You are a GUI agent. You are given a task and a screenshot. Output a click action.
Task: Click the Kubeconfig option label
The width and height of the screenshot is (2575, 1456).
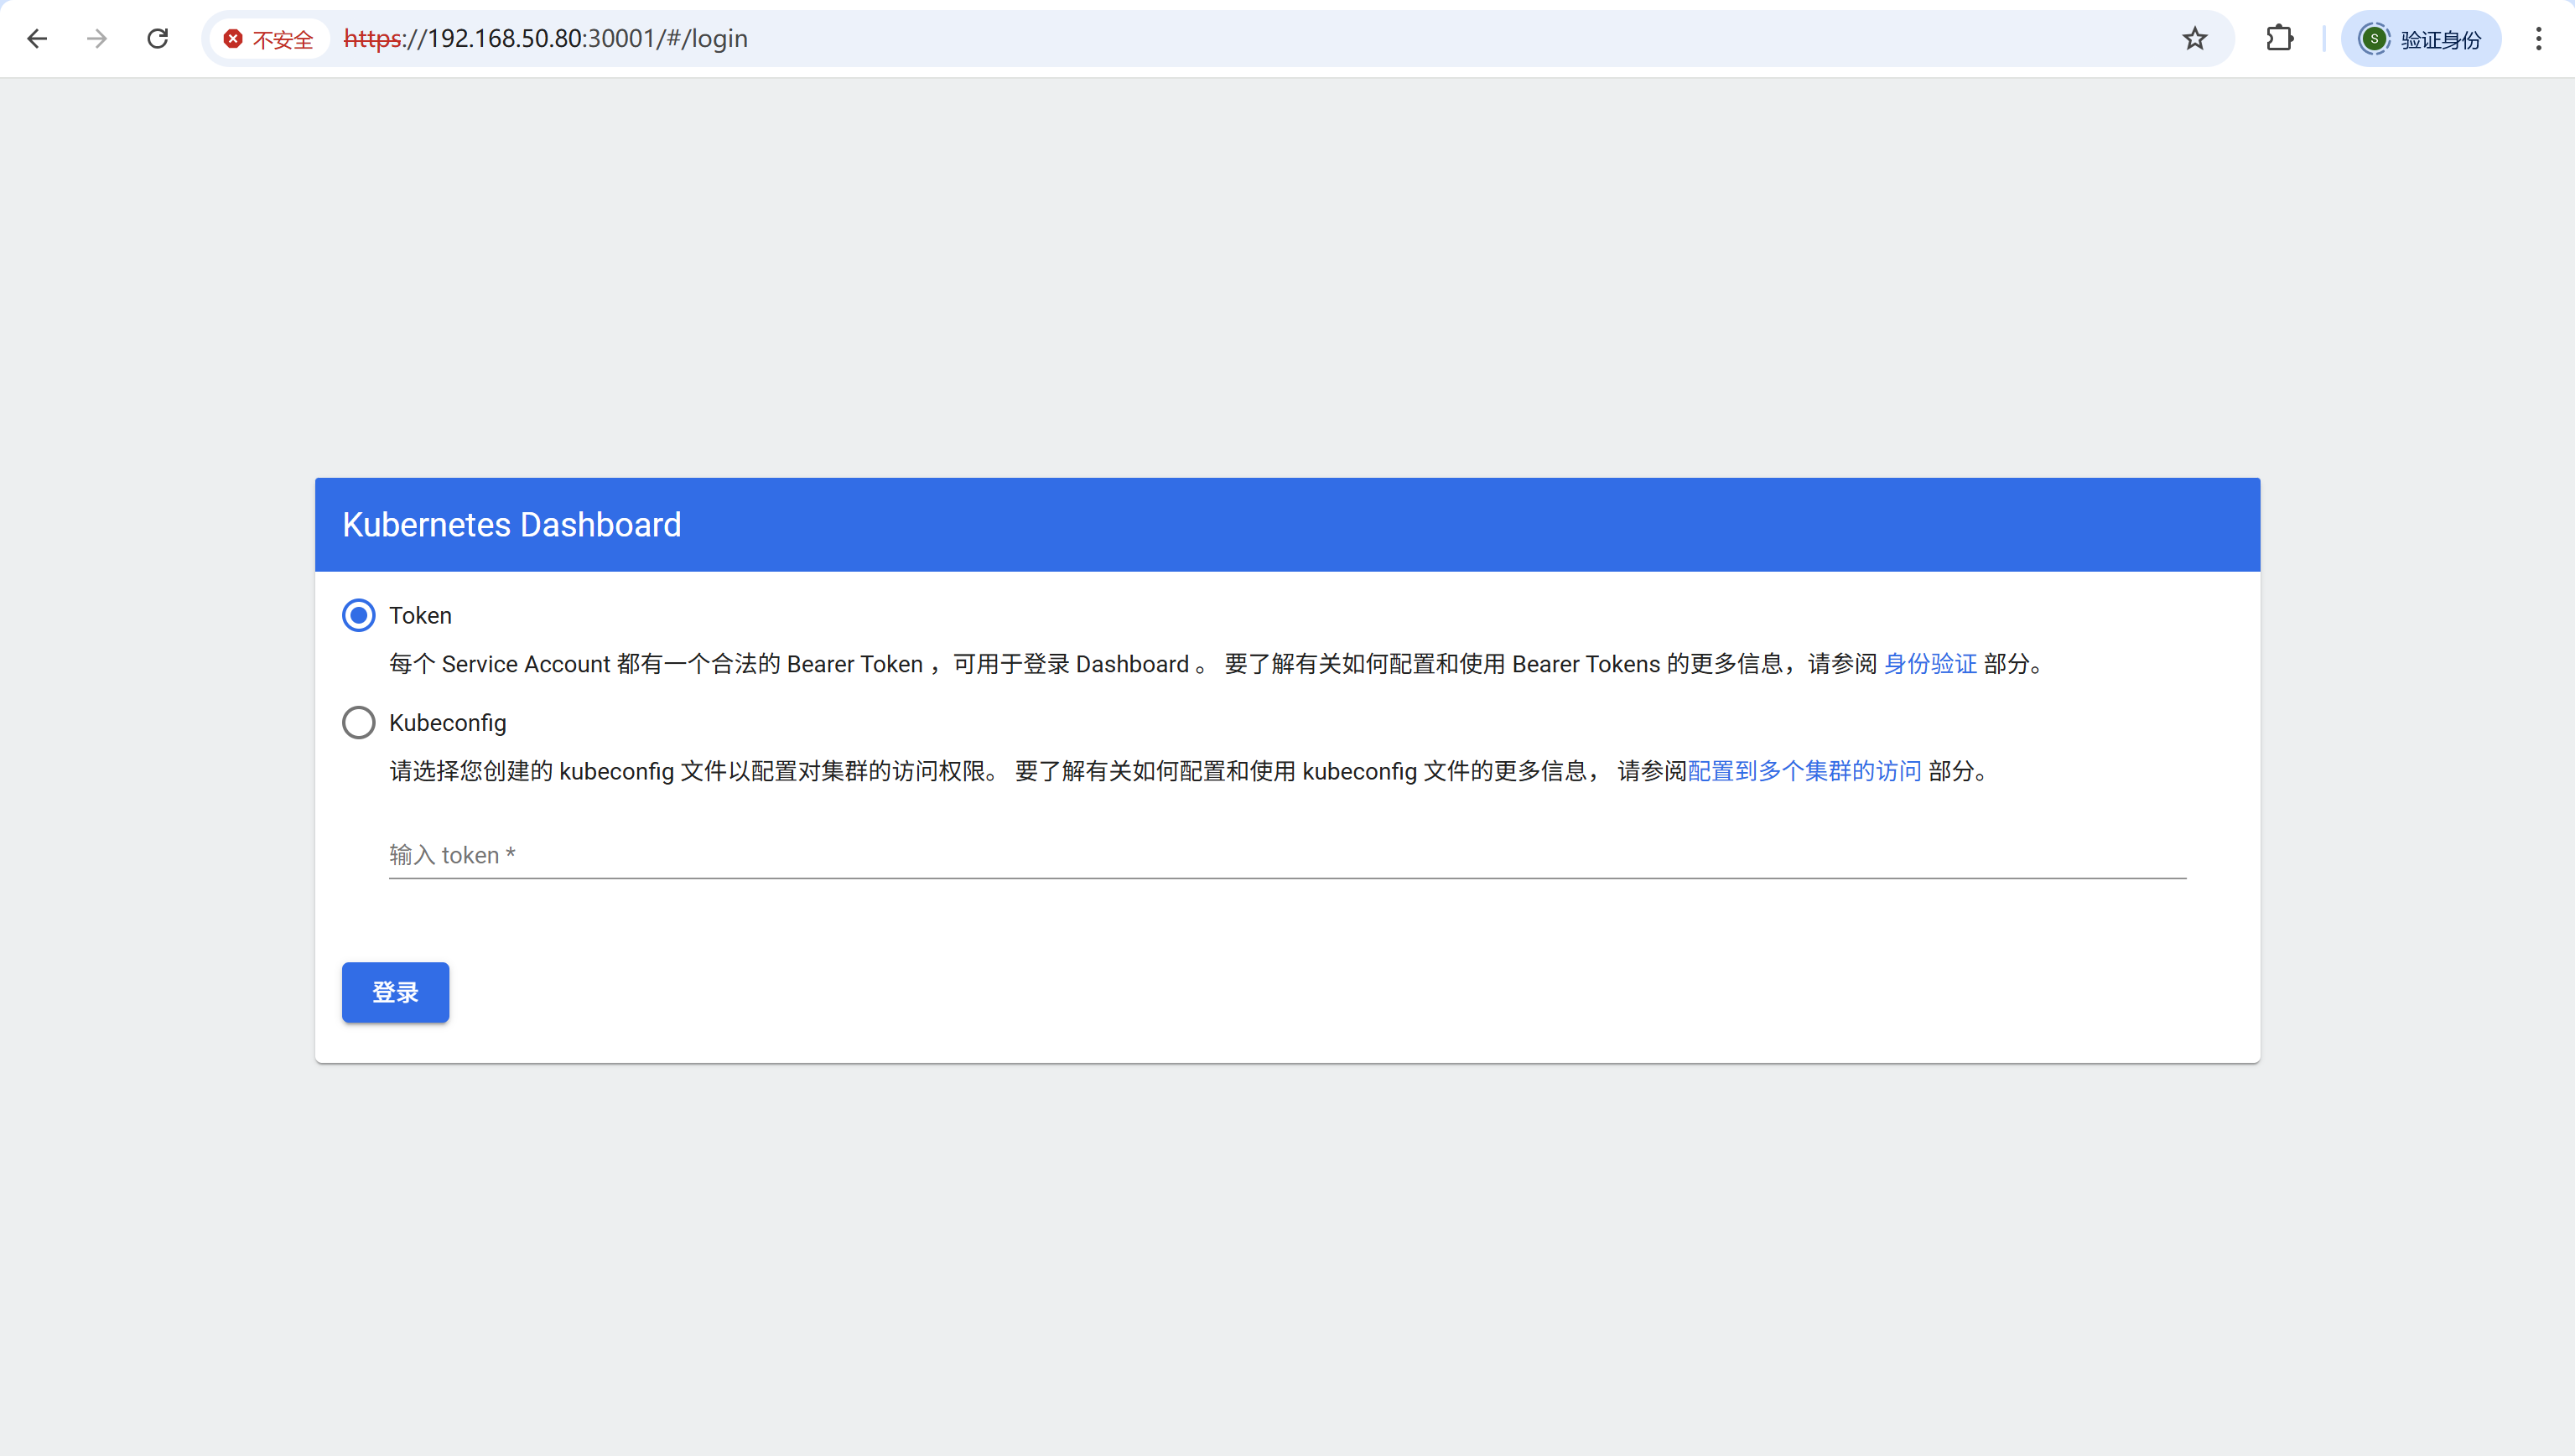[447, 722]
